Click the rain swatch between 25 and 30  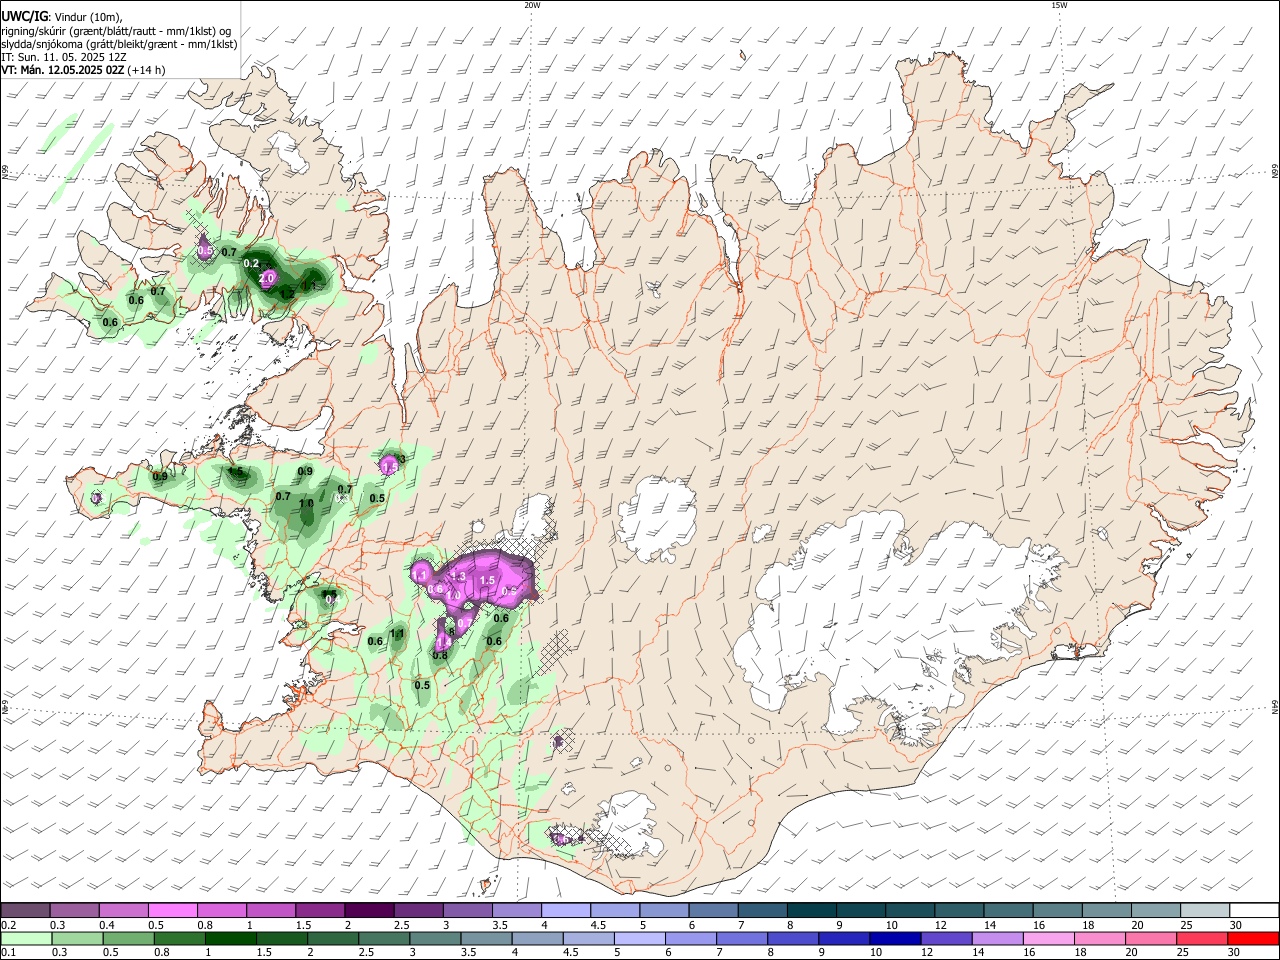(x=1202, y=938)
